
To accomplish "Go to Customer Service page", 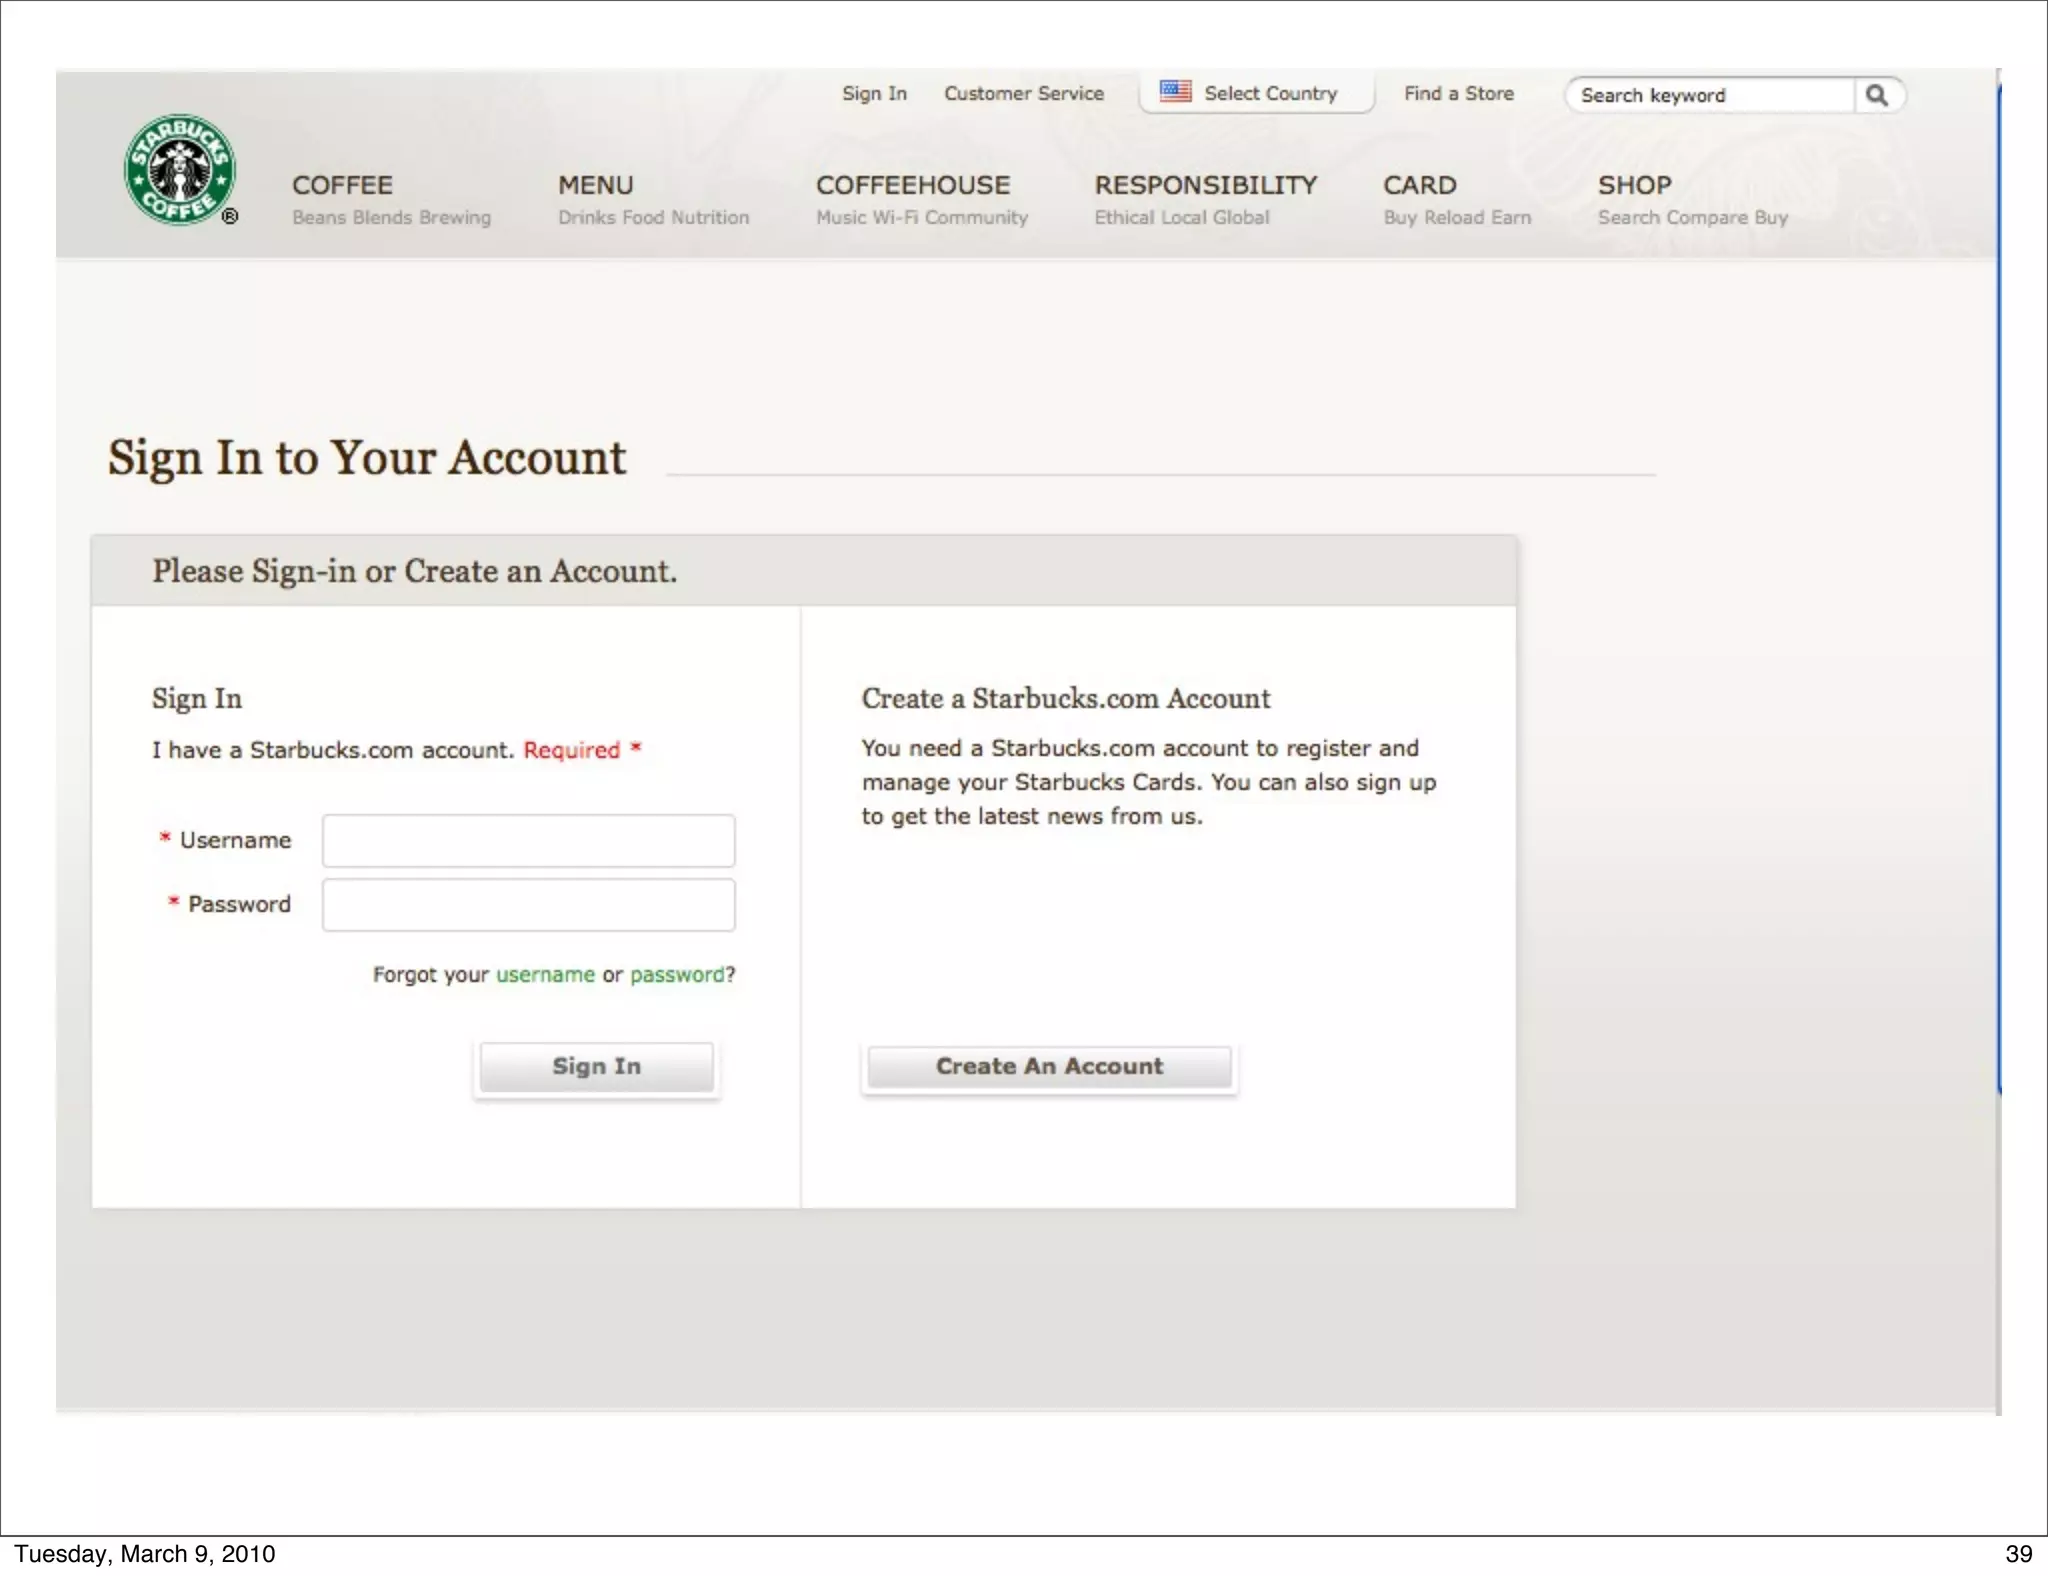I will point(1023,93).
